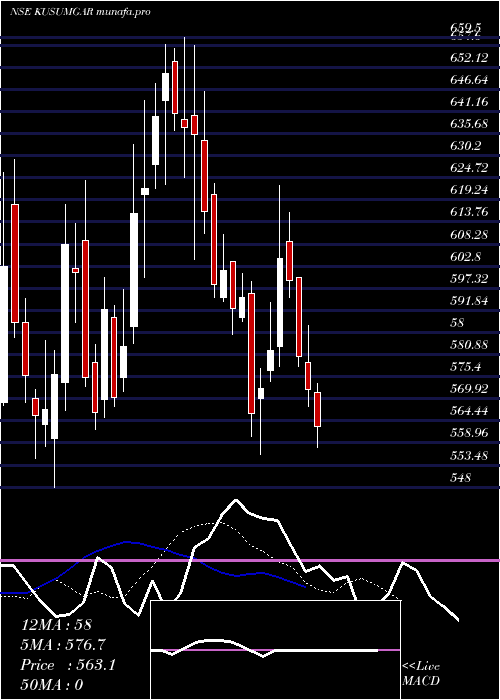
Task: Click the 630.2 price axis label
Action: pos(466,146)
